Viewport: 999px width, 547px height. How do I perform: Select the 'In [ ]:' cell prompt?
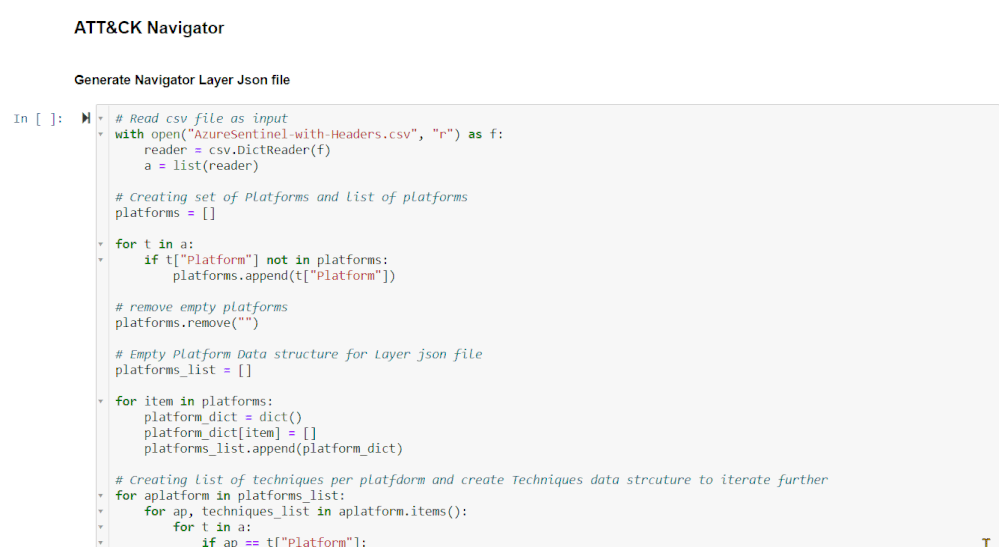point(38,118)
